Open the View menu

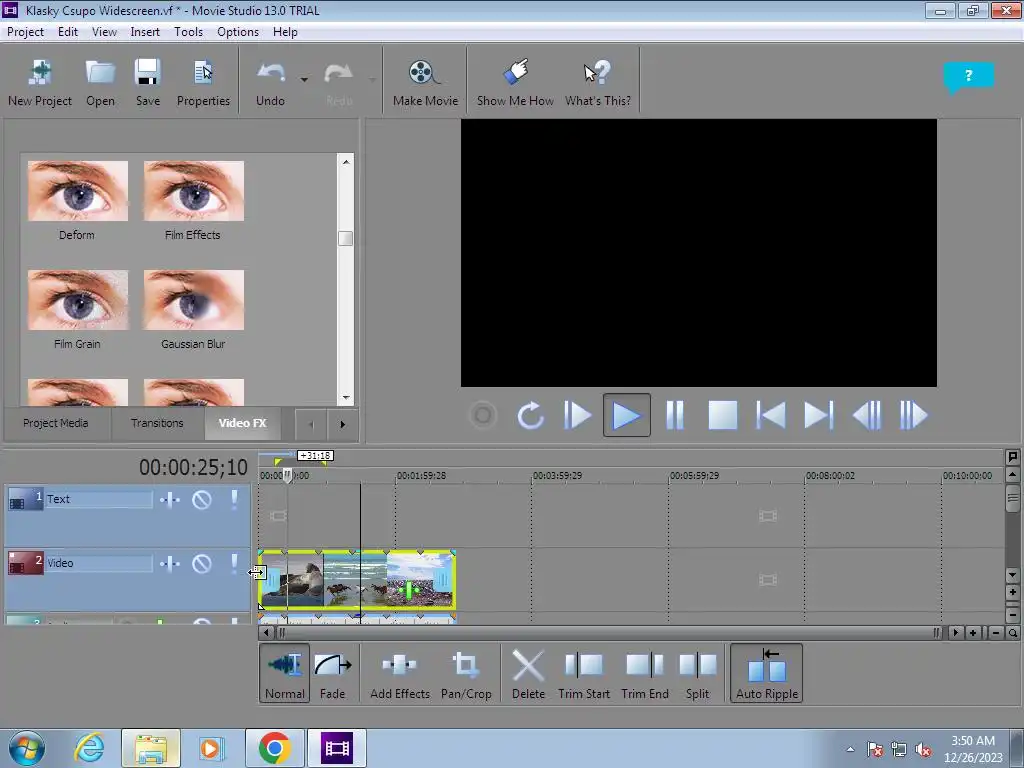click(x=104, y=32)
